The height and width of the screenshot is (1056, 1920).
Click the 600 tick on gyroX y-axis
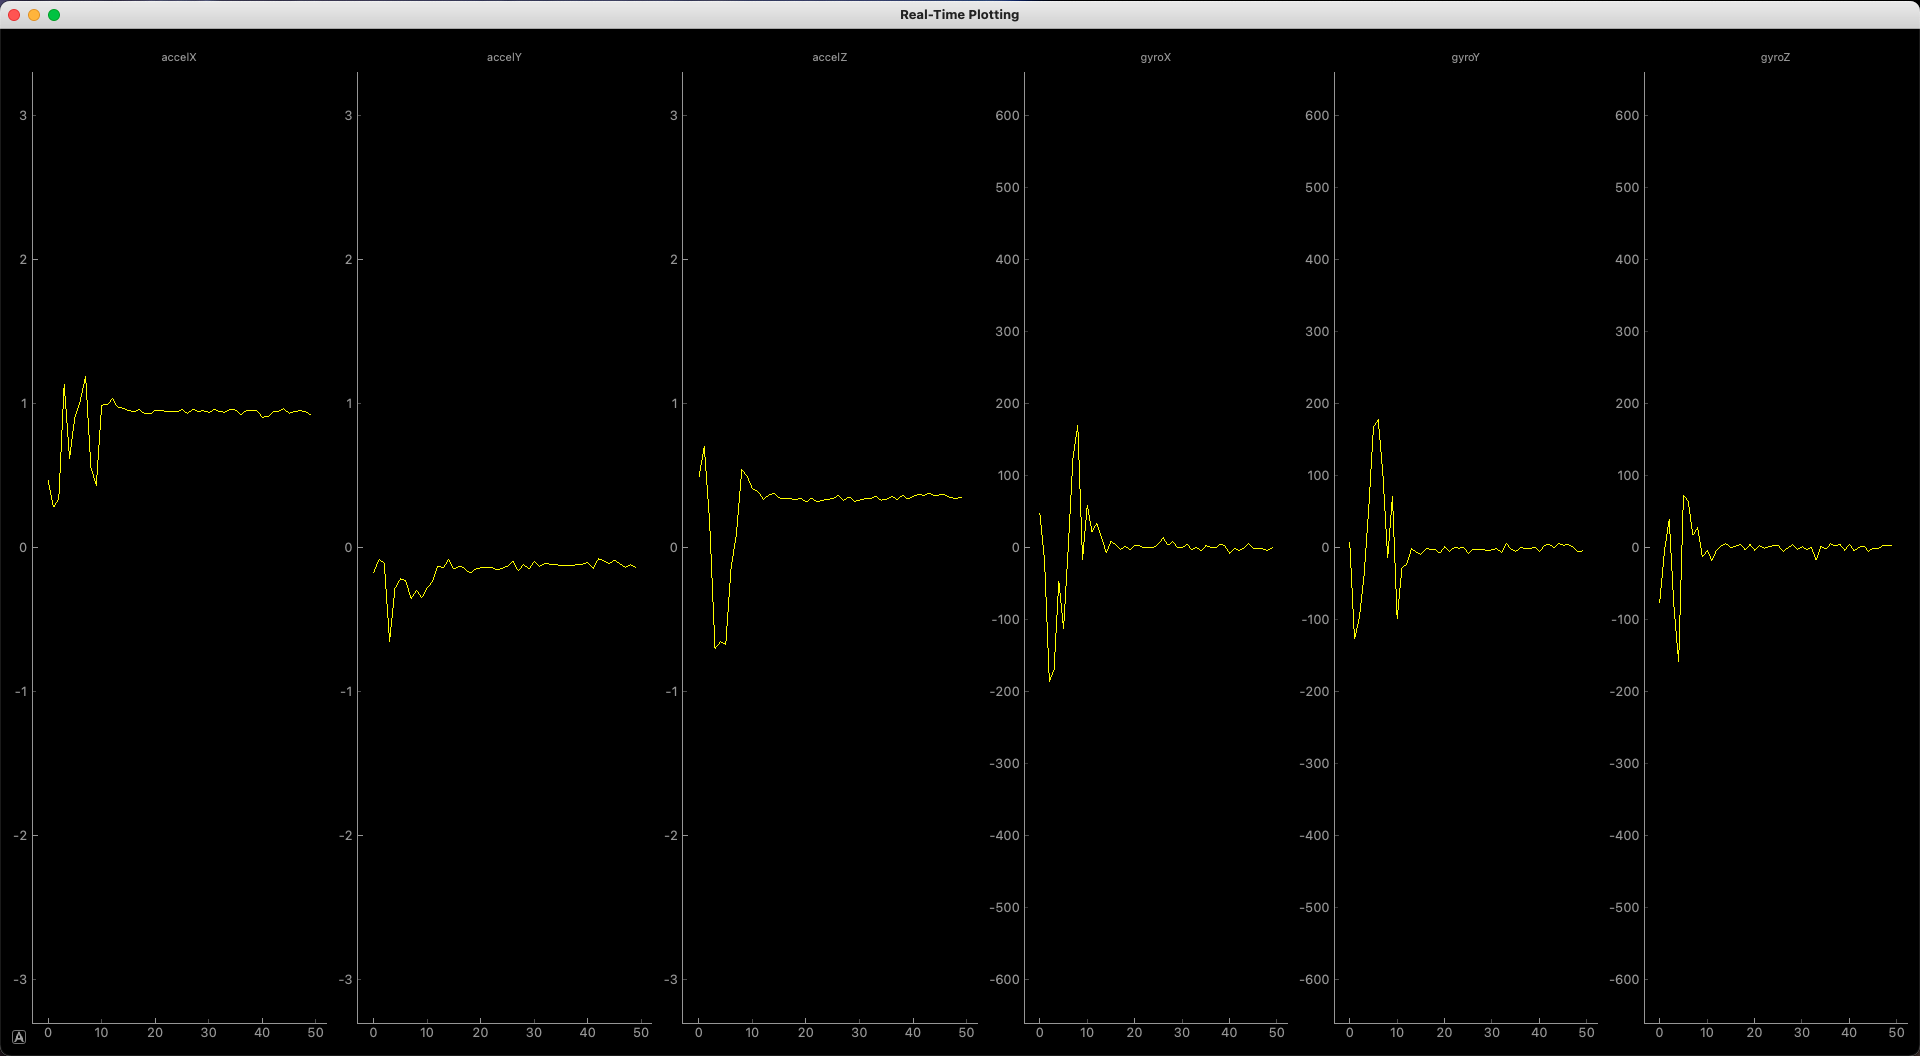point(1007,116)
